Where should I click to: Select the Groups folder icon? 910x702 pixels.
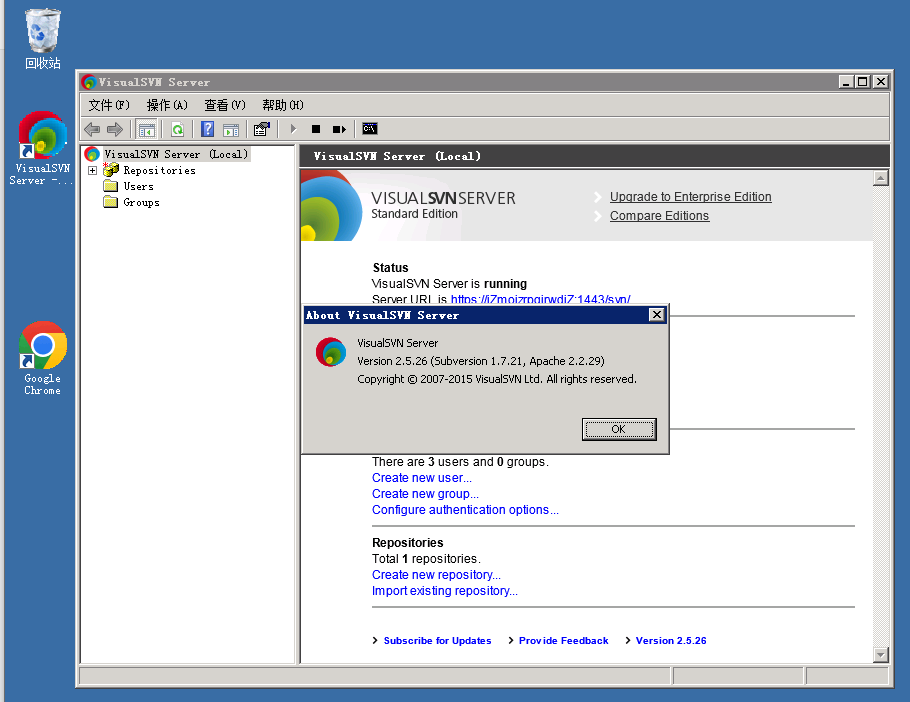pyautogui.click(x=110, y=202)
